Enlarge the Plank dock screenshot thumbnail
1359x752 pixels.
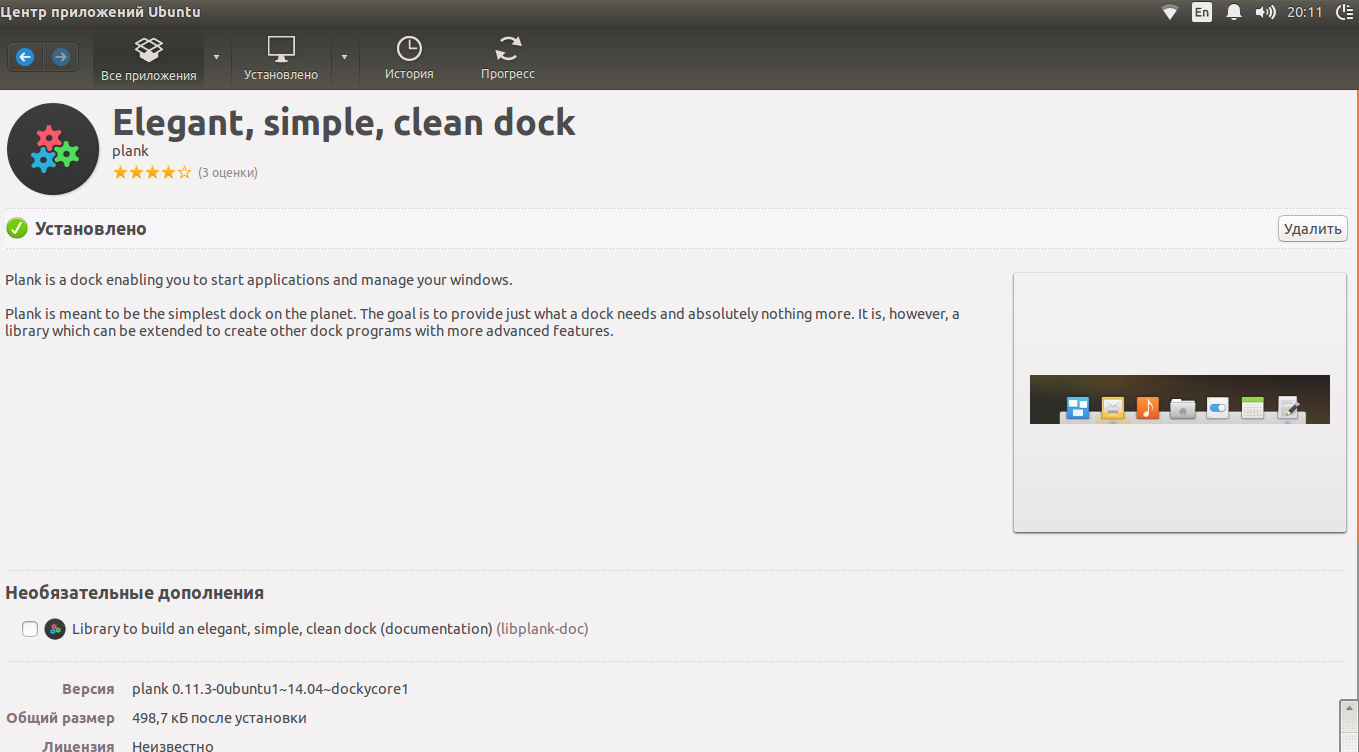1180,403
